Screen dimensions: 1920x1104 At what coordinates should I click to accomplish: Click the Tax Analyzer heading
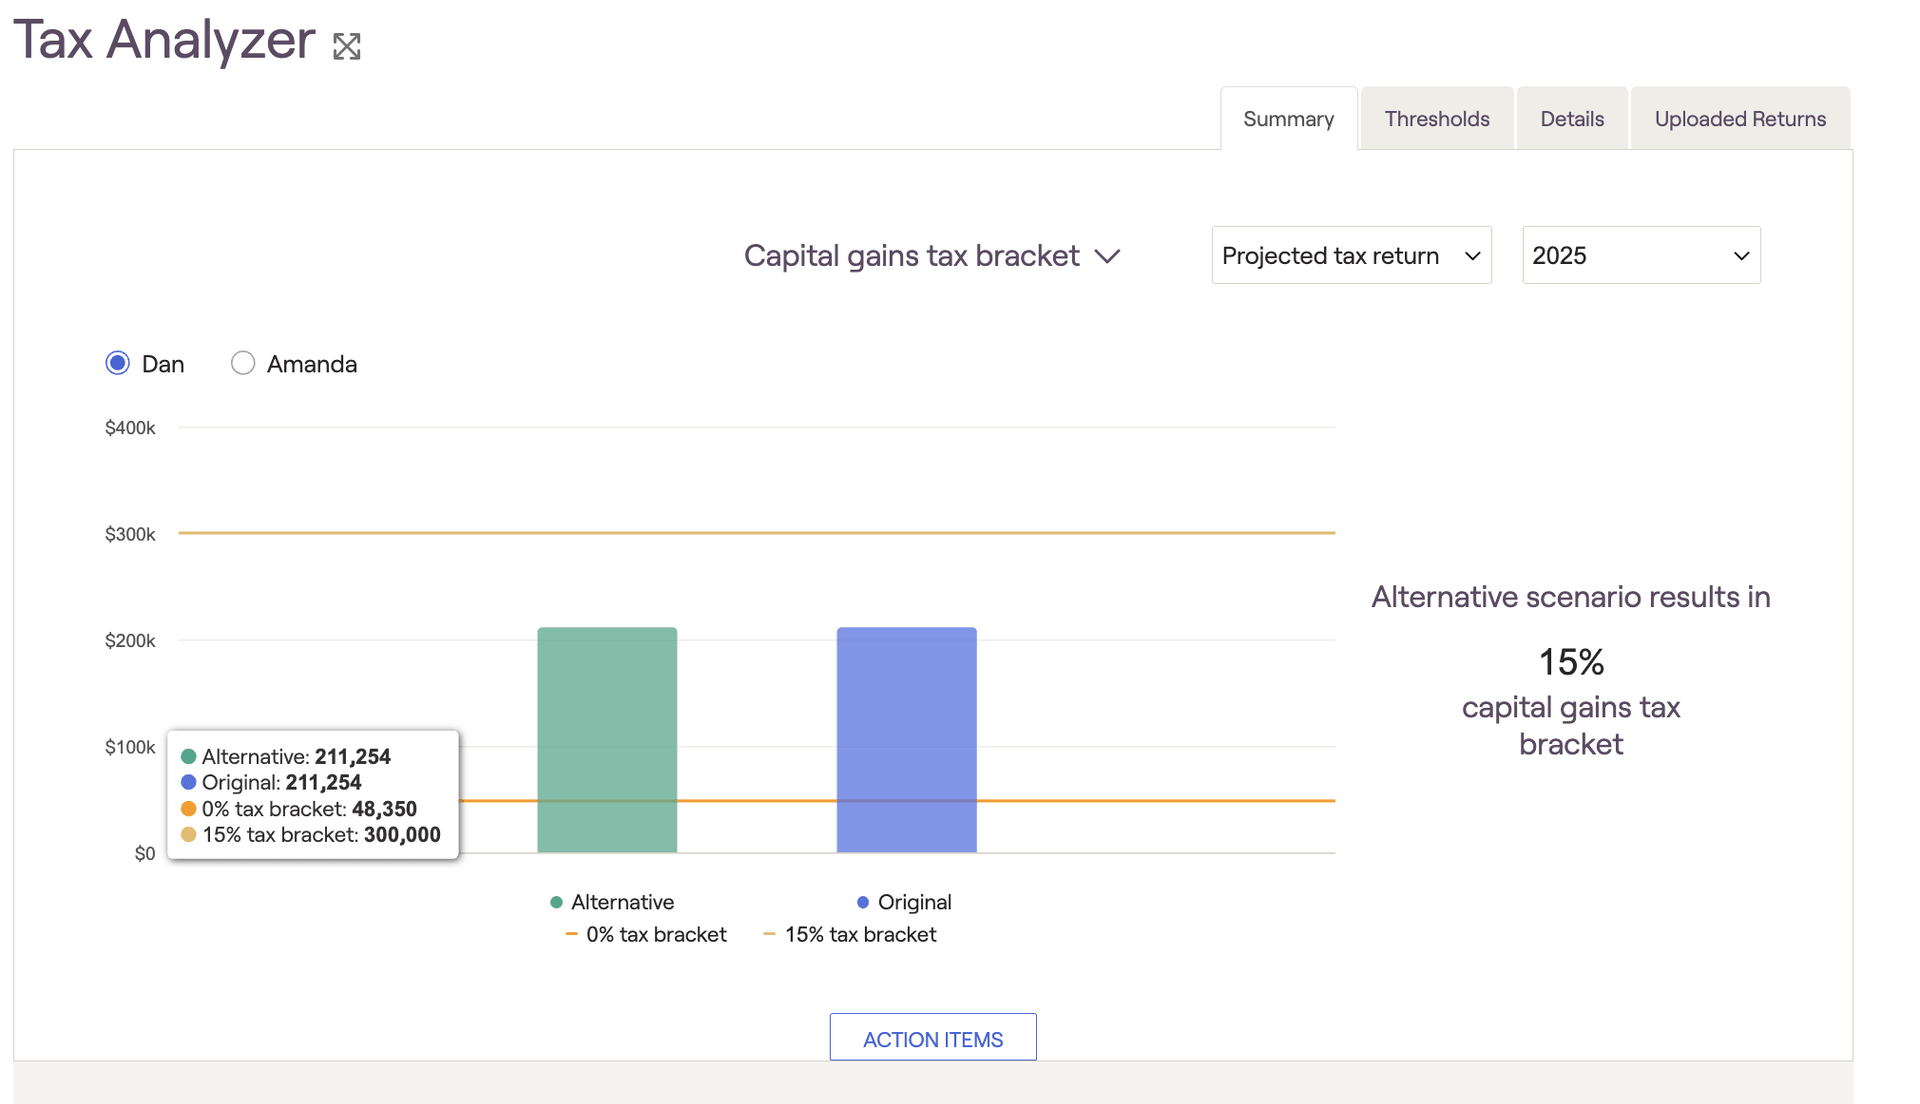pyautogui.click(x=164, y=40)
